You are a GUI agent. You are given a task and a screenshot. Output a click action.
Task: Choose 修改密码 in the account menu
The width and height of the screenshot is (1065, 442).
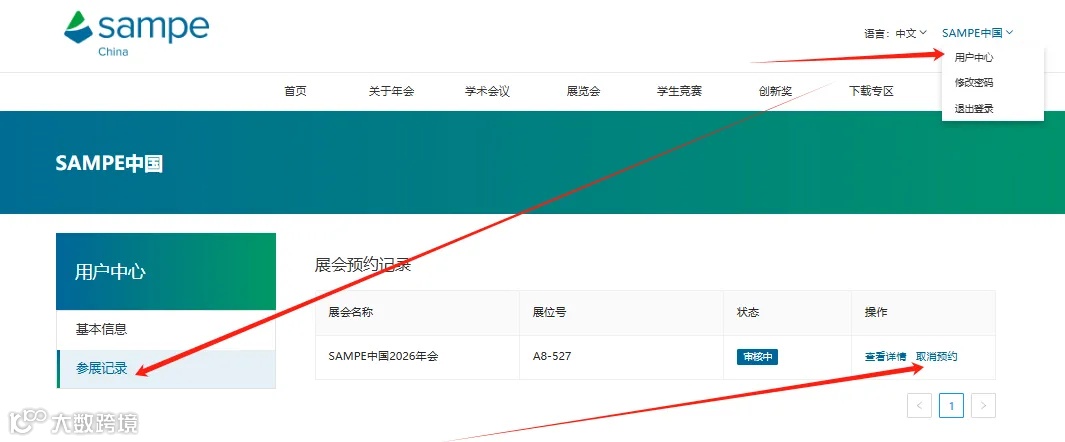point(974,83)
